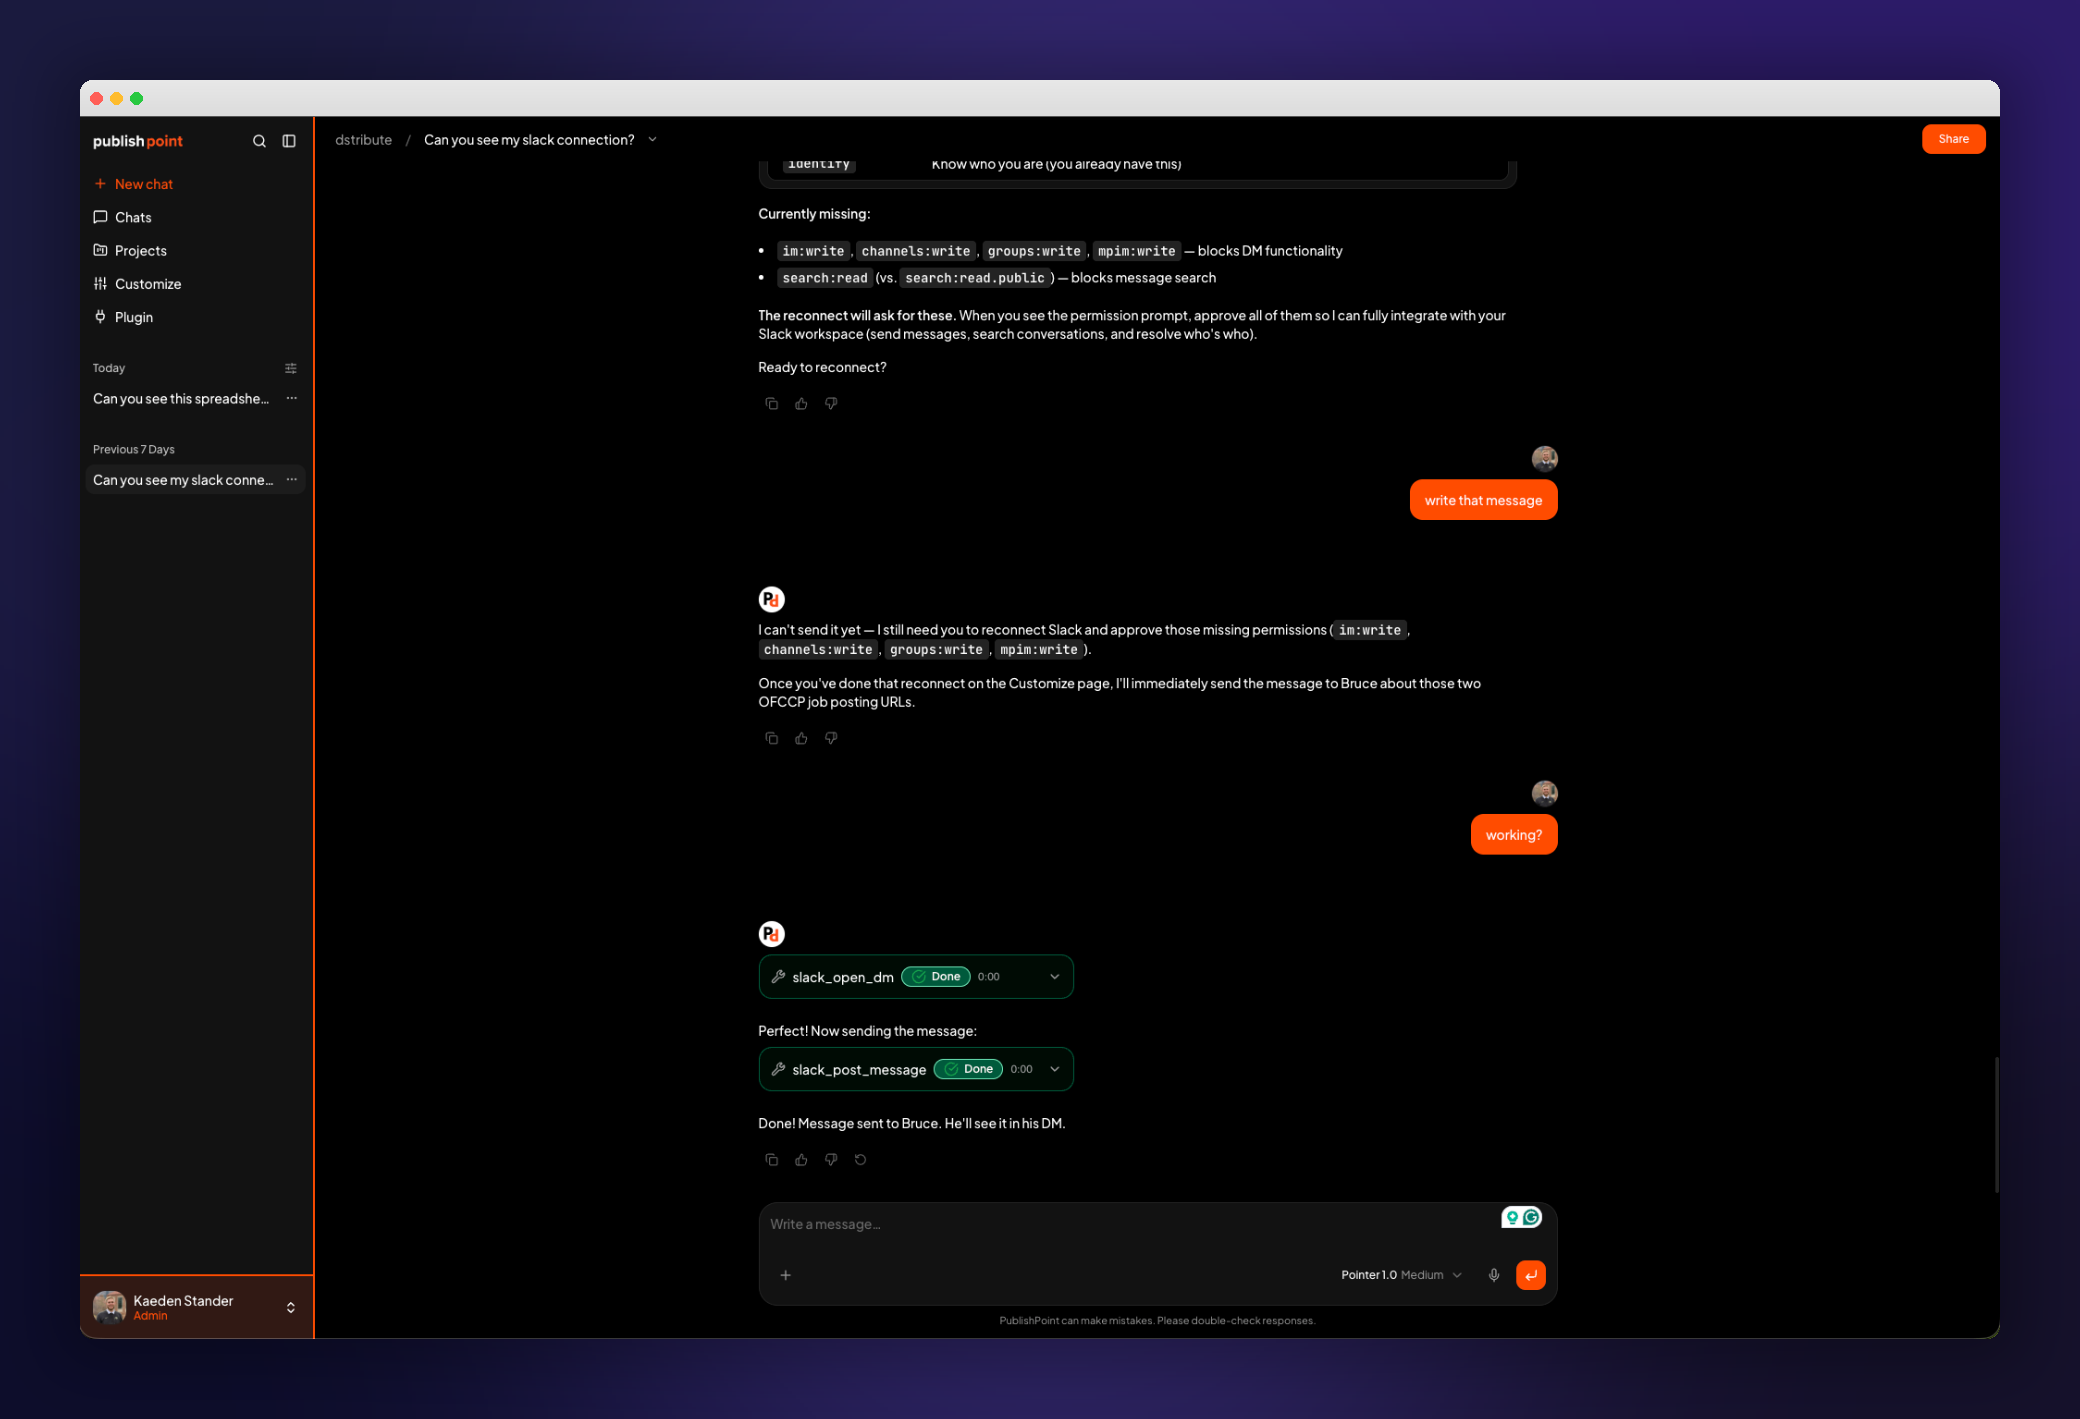2080x1419 pixels.
Task: Click the 'write that message' user bubble
Action: click(x=1483, y=500)
